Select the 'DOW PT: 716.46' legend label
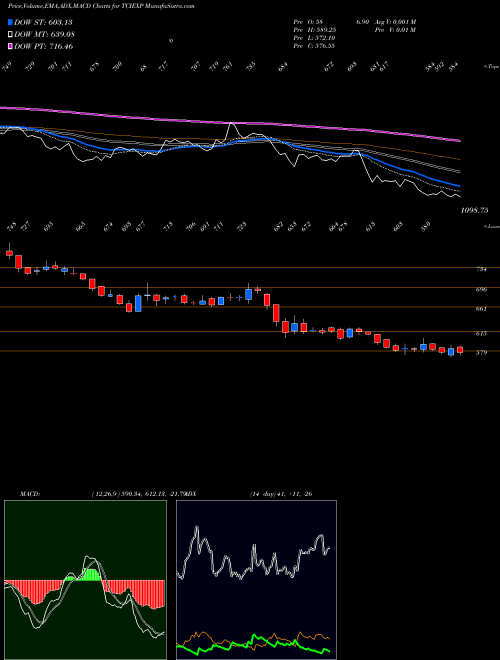Image resolution: width=500 pixels, height=660 pixels. point(44,46)
